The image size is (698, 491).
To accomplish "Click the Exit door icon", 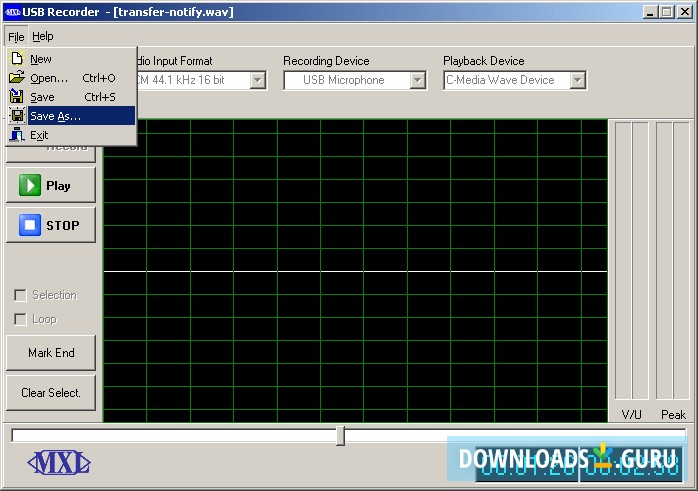I will click(17, 135).
